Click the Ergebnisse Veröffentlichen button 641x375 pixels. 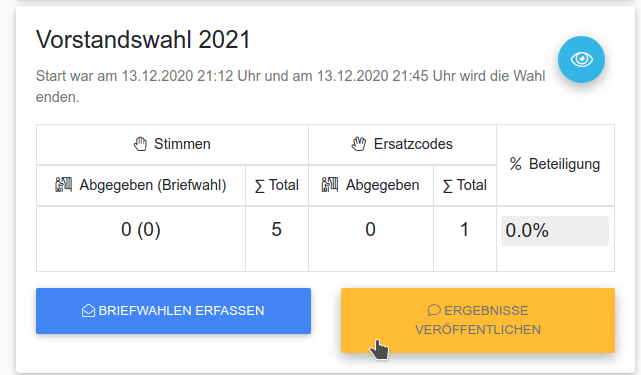(478, 320)
